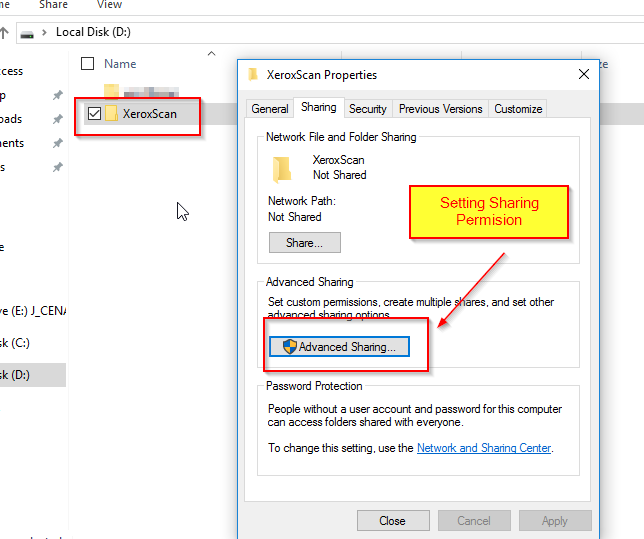Select the (E:) J_CENA drive in the sidebar

click(33, 311)
